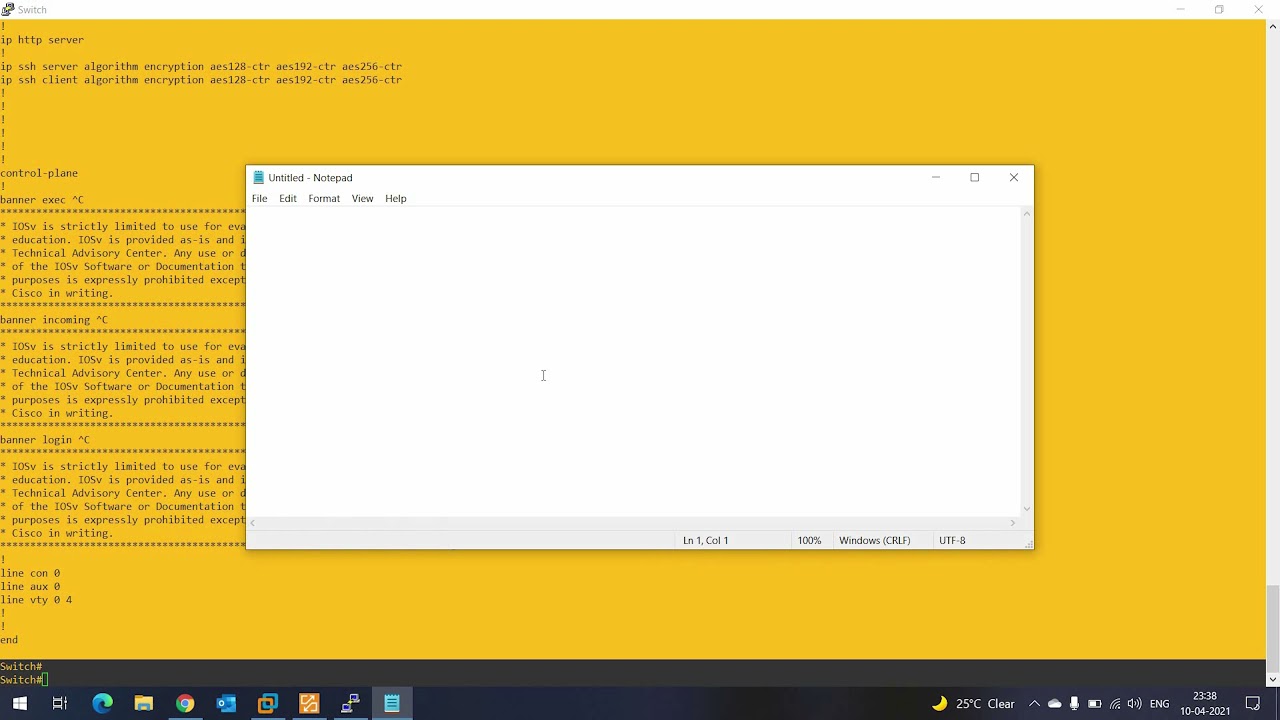Click the 'end' line in the terminal

point(9,640)
